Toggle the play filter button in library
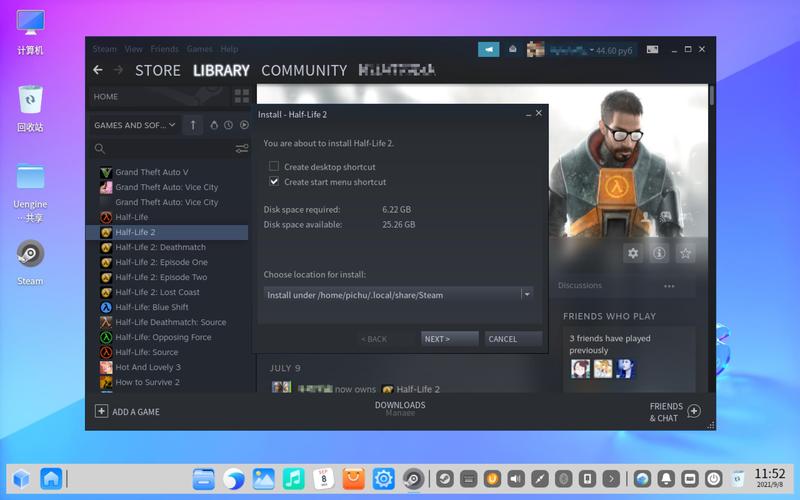Image resolution: width=800 pixels, height=500 pixels. (x=244, y=125)
